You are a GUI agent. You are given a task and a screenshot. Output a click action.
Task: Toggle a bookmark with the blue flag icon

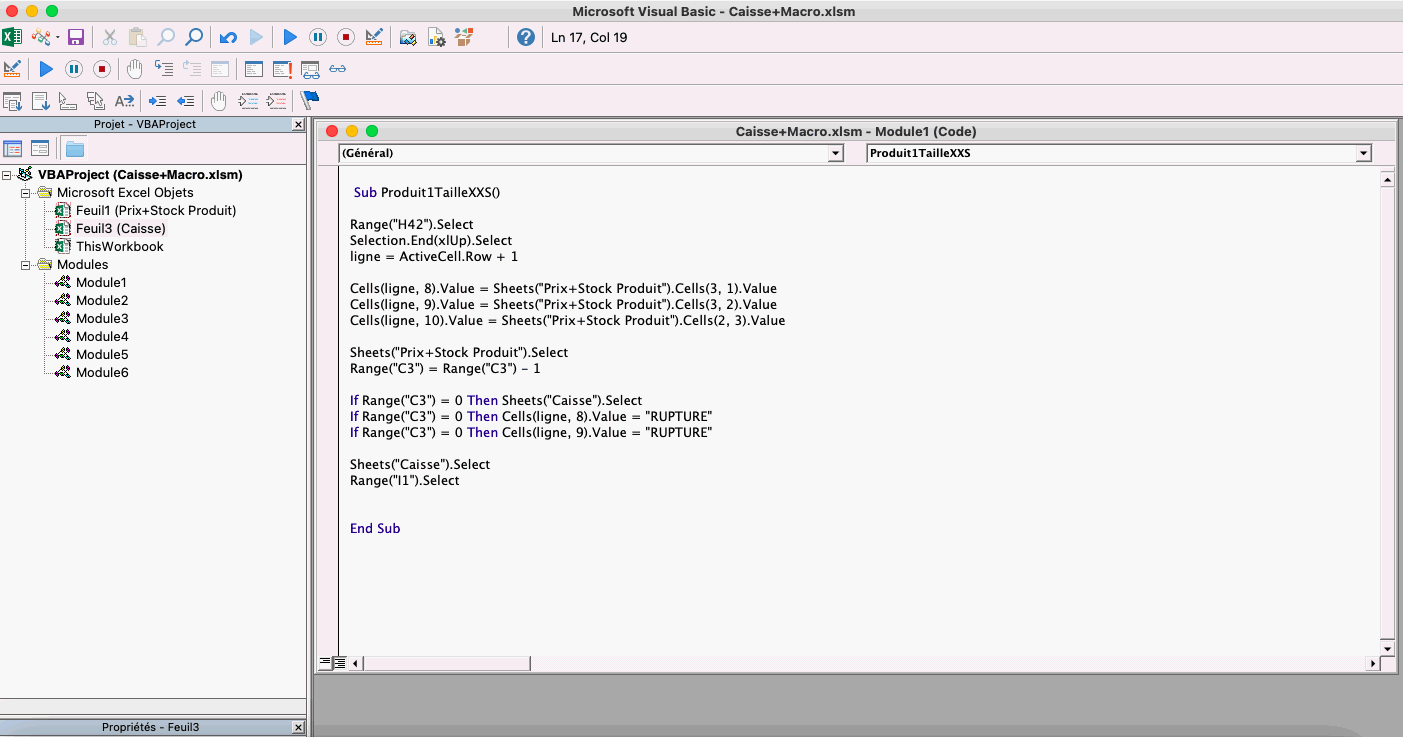pyautogui.click(x=310, y=100)
